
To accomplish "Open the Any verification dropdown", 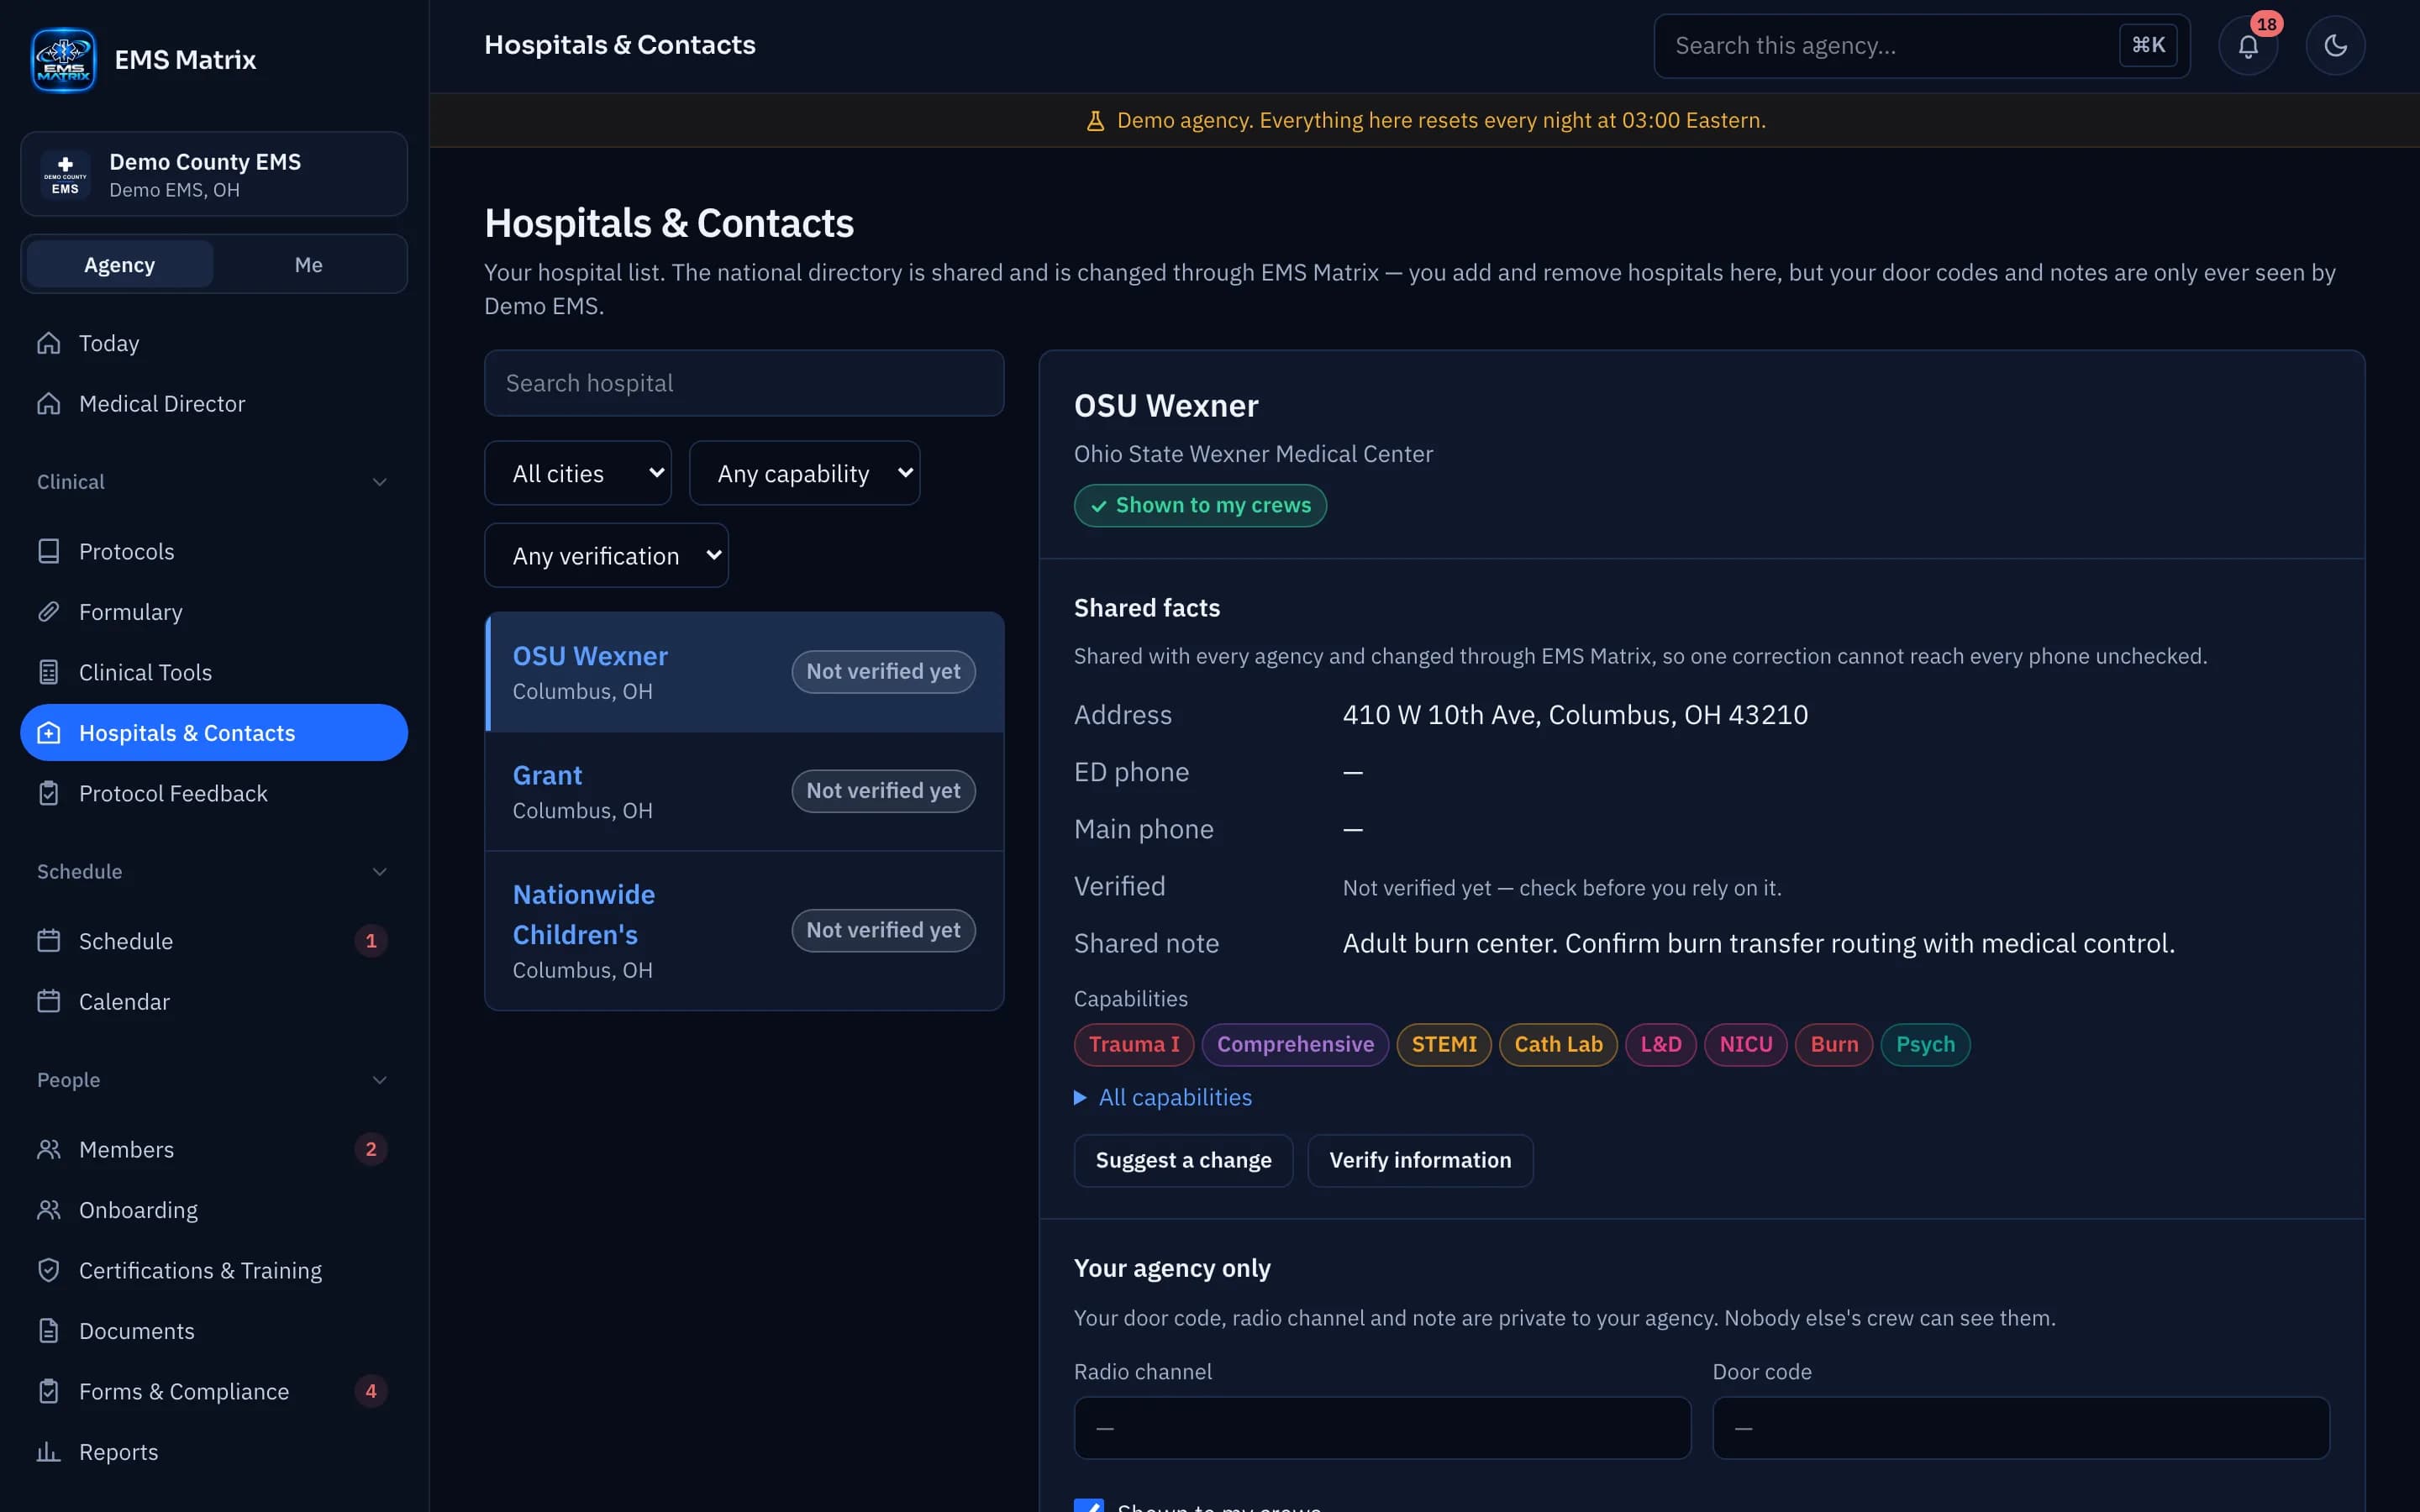I will (x=606, y=555).
